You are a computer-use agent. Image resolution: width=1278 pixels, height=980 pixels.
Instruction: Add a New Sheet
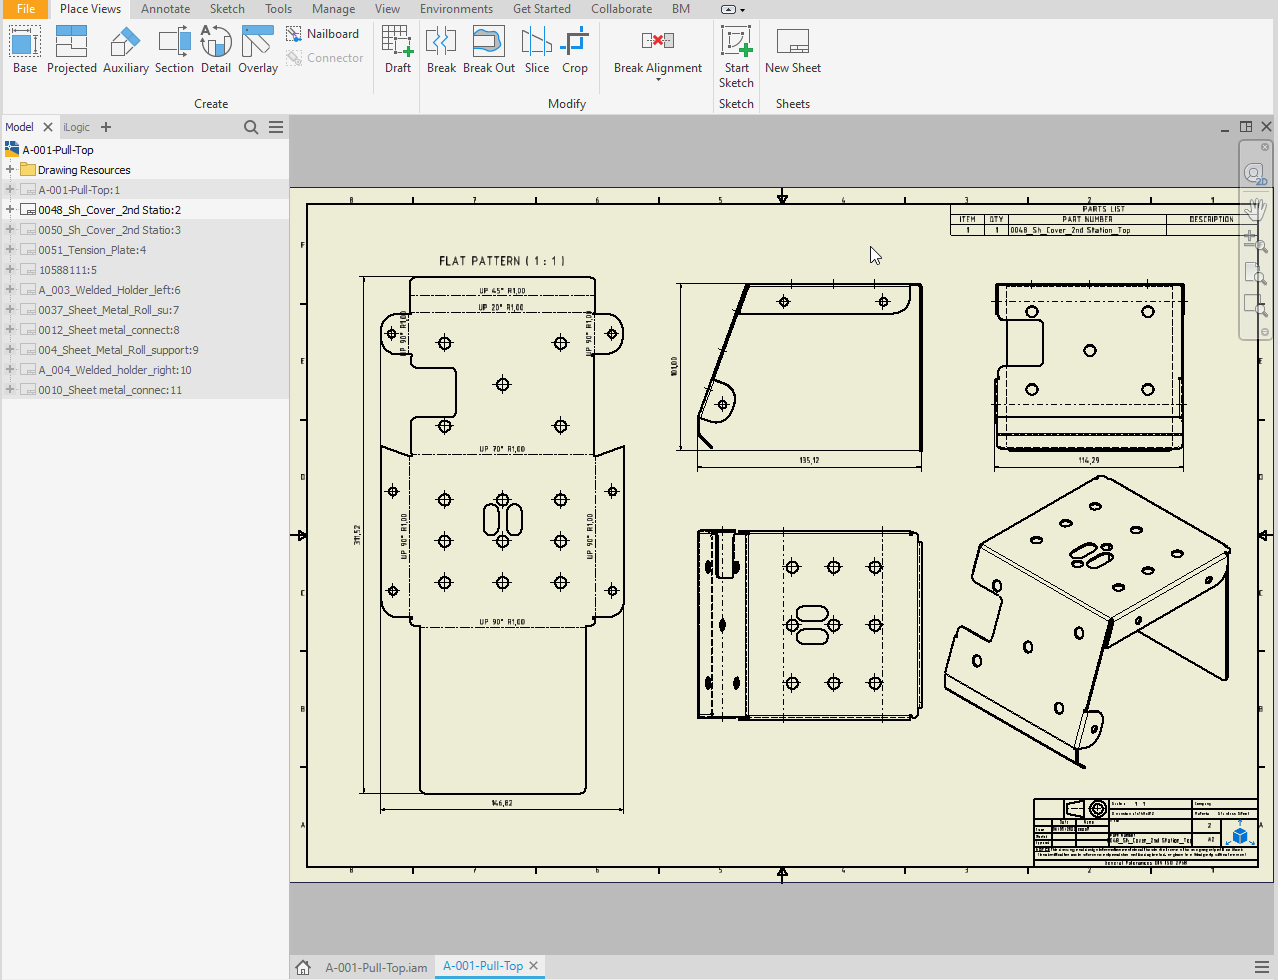792,49
